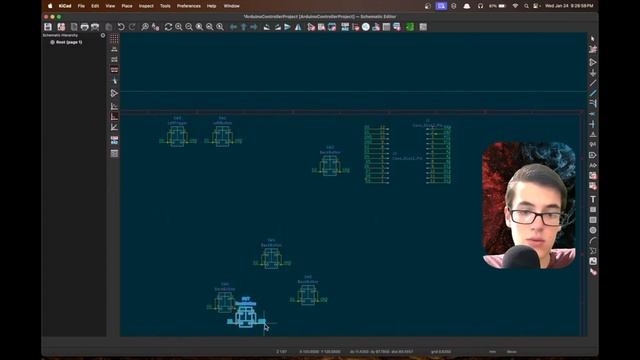
Task: Open the page settings sheet icon
Action: pos(74,27)
